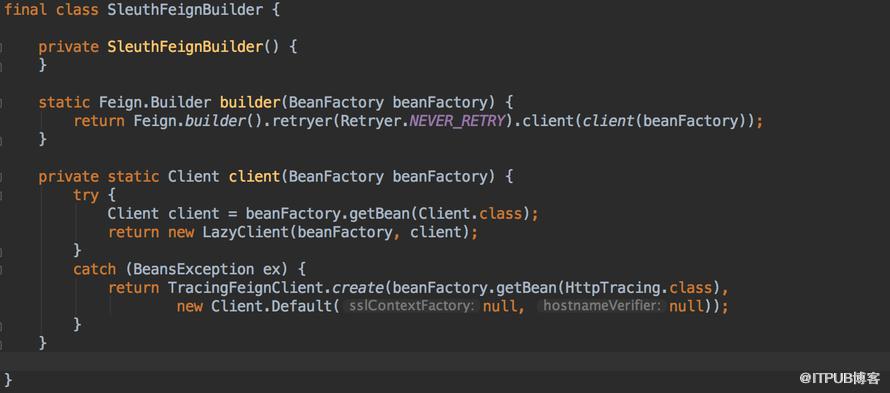Click "new" keyword before Client.Default
The width and height of the screenshot is (890, 393).
click(190, 307)
